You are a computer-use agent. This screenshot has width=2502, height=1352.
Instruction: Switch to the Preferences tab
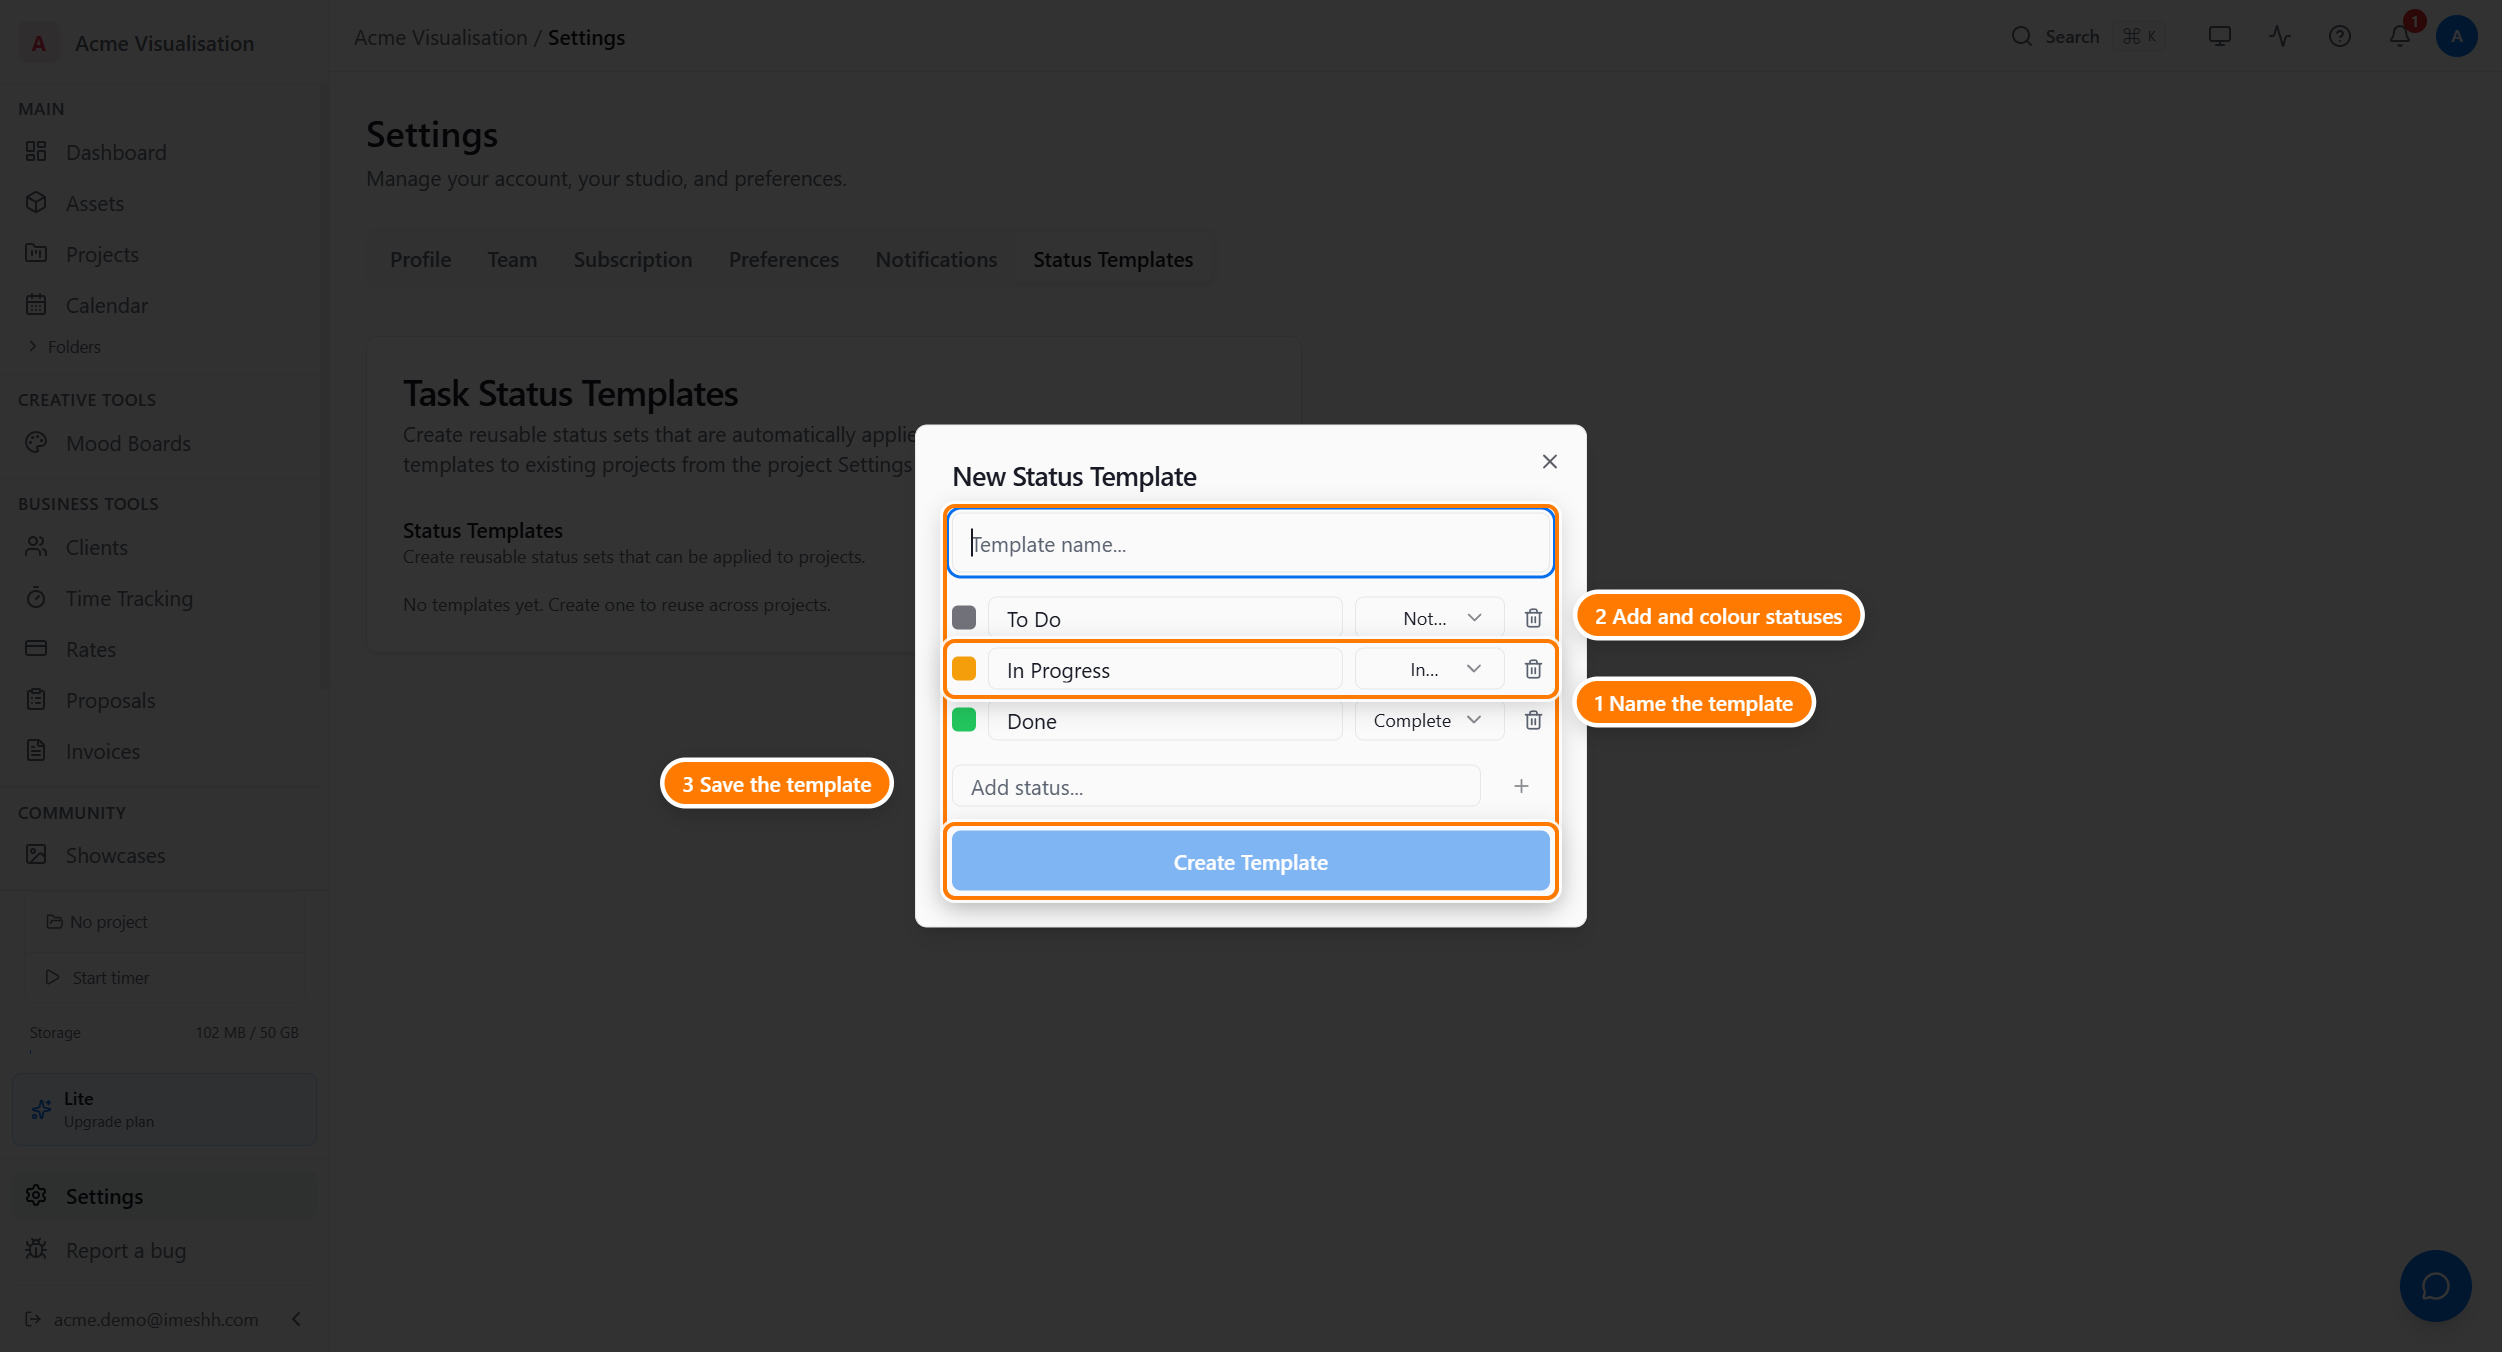(x=784, y=259)
